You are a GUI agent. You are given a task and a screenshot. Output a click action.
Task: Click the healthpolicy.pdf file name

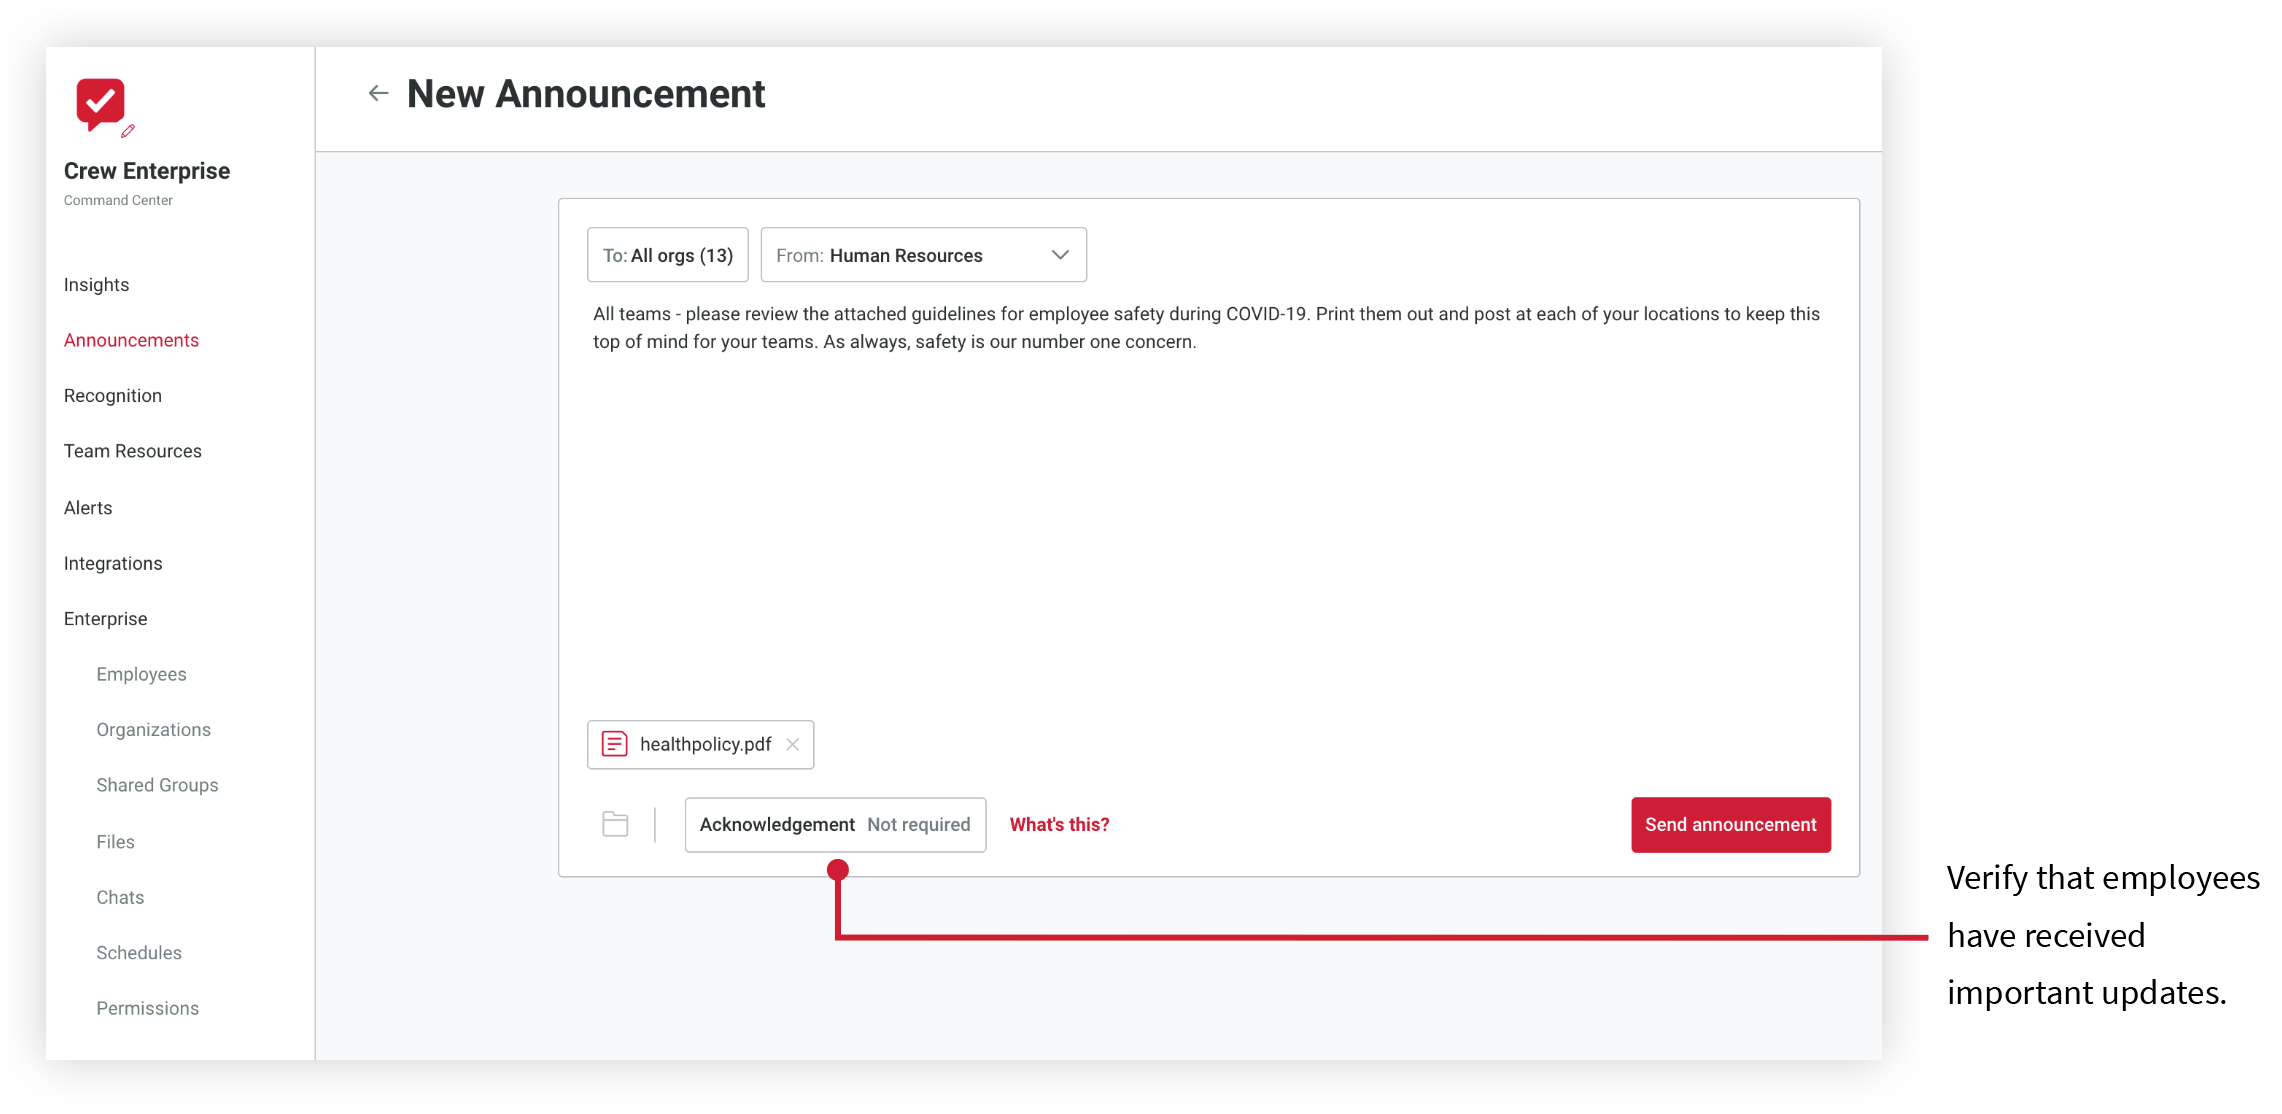tap(705, 744)
